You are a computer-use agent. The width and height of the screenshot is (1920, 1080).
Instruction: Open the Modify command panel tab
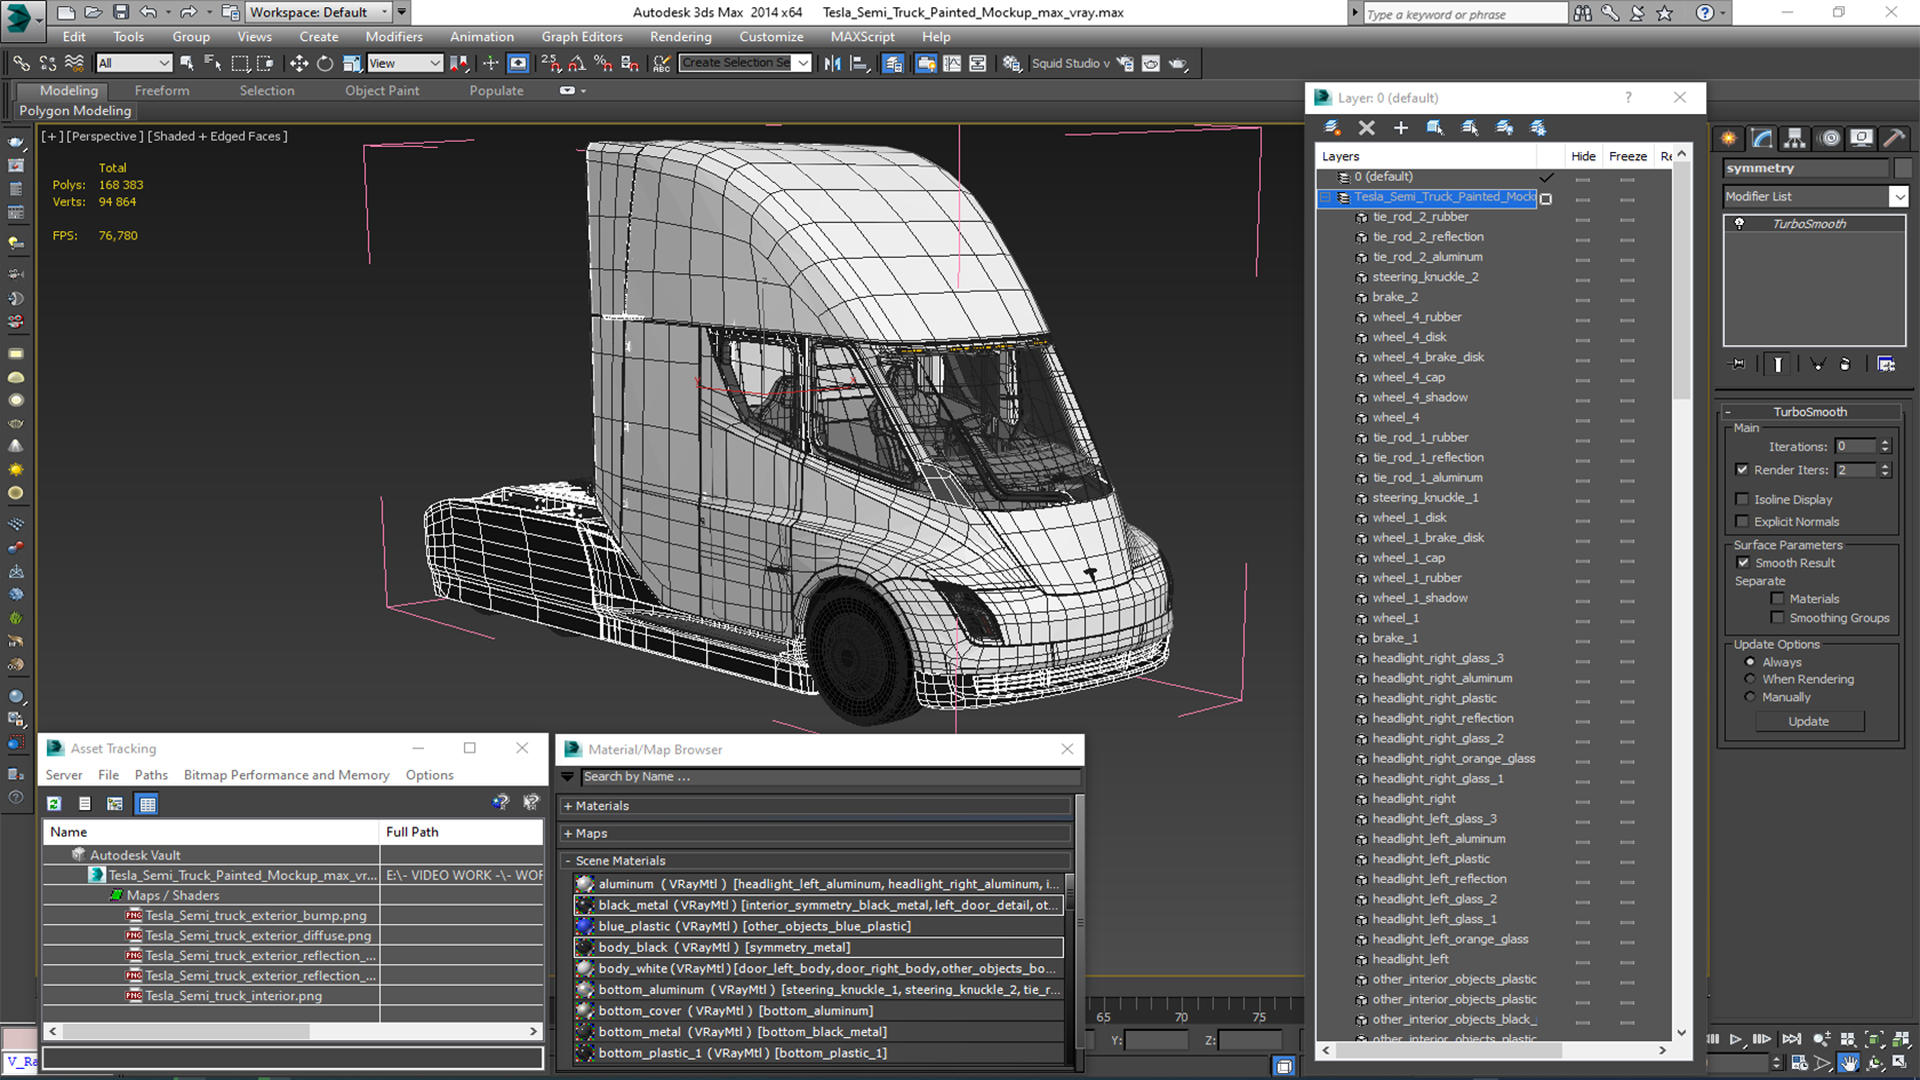click(x=1762, y=138)
